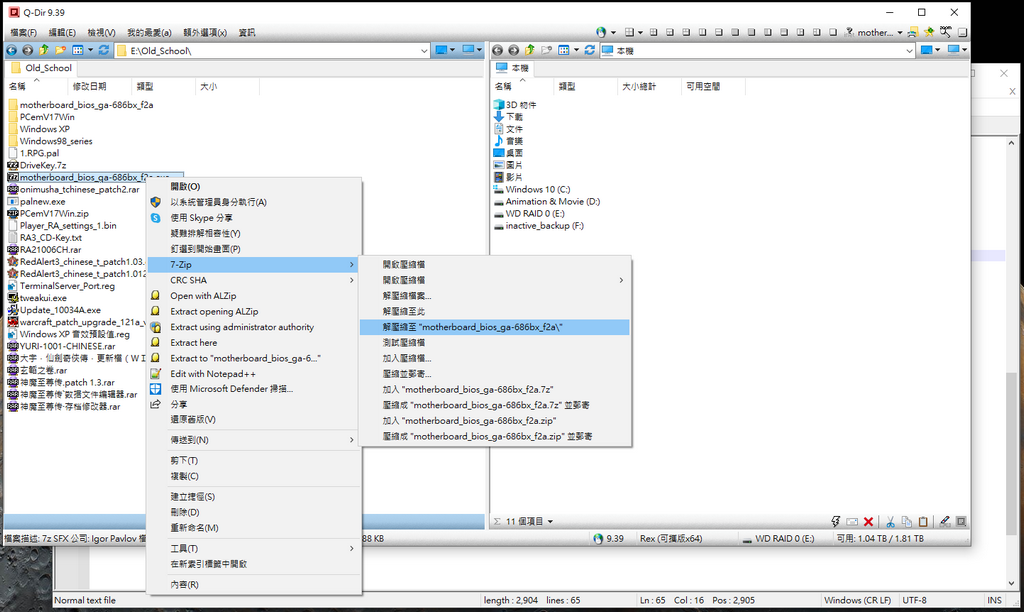Select the 本機 tab in right pane
1024x612 pixels.
point(513,68)
